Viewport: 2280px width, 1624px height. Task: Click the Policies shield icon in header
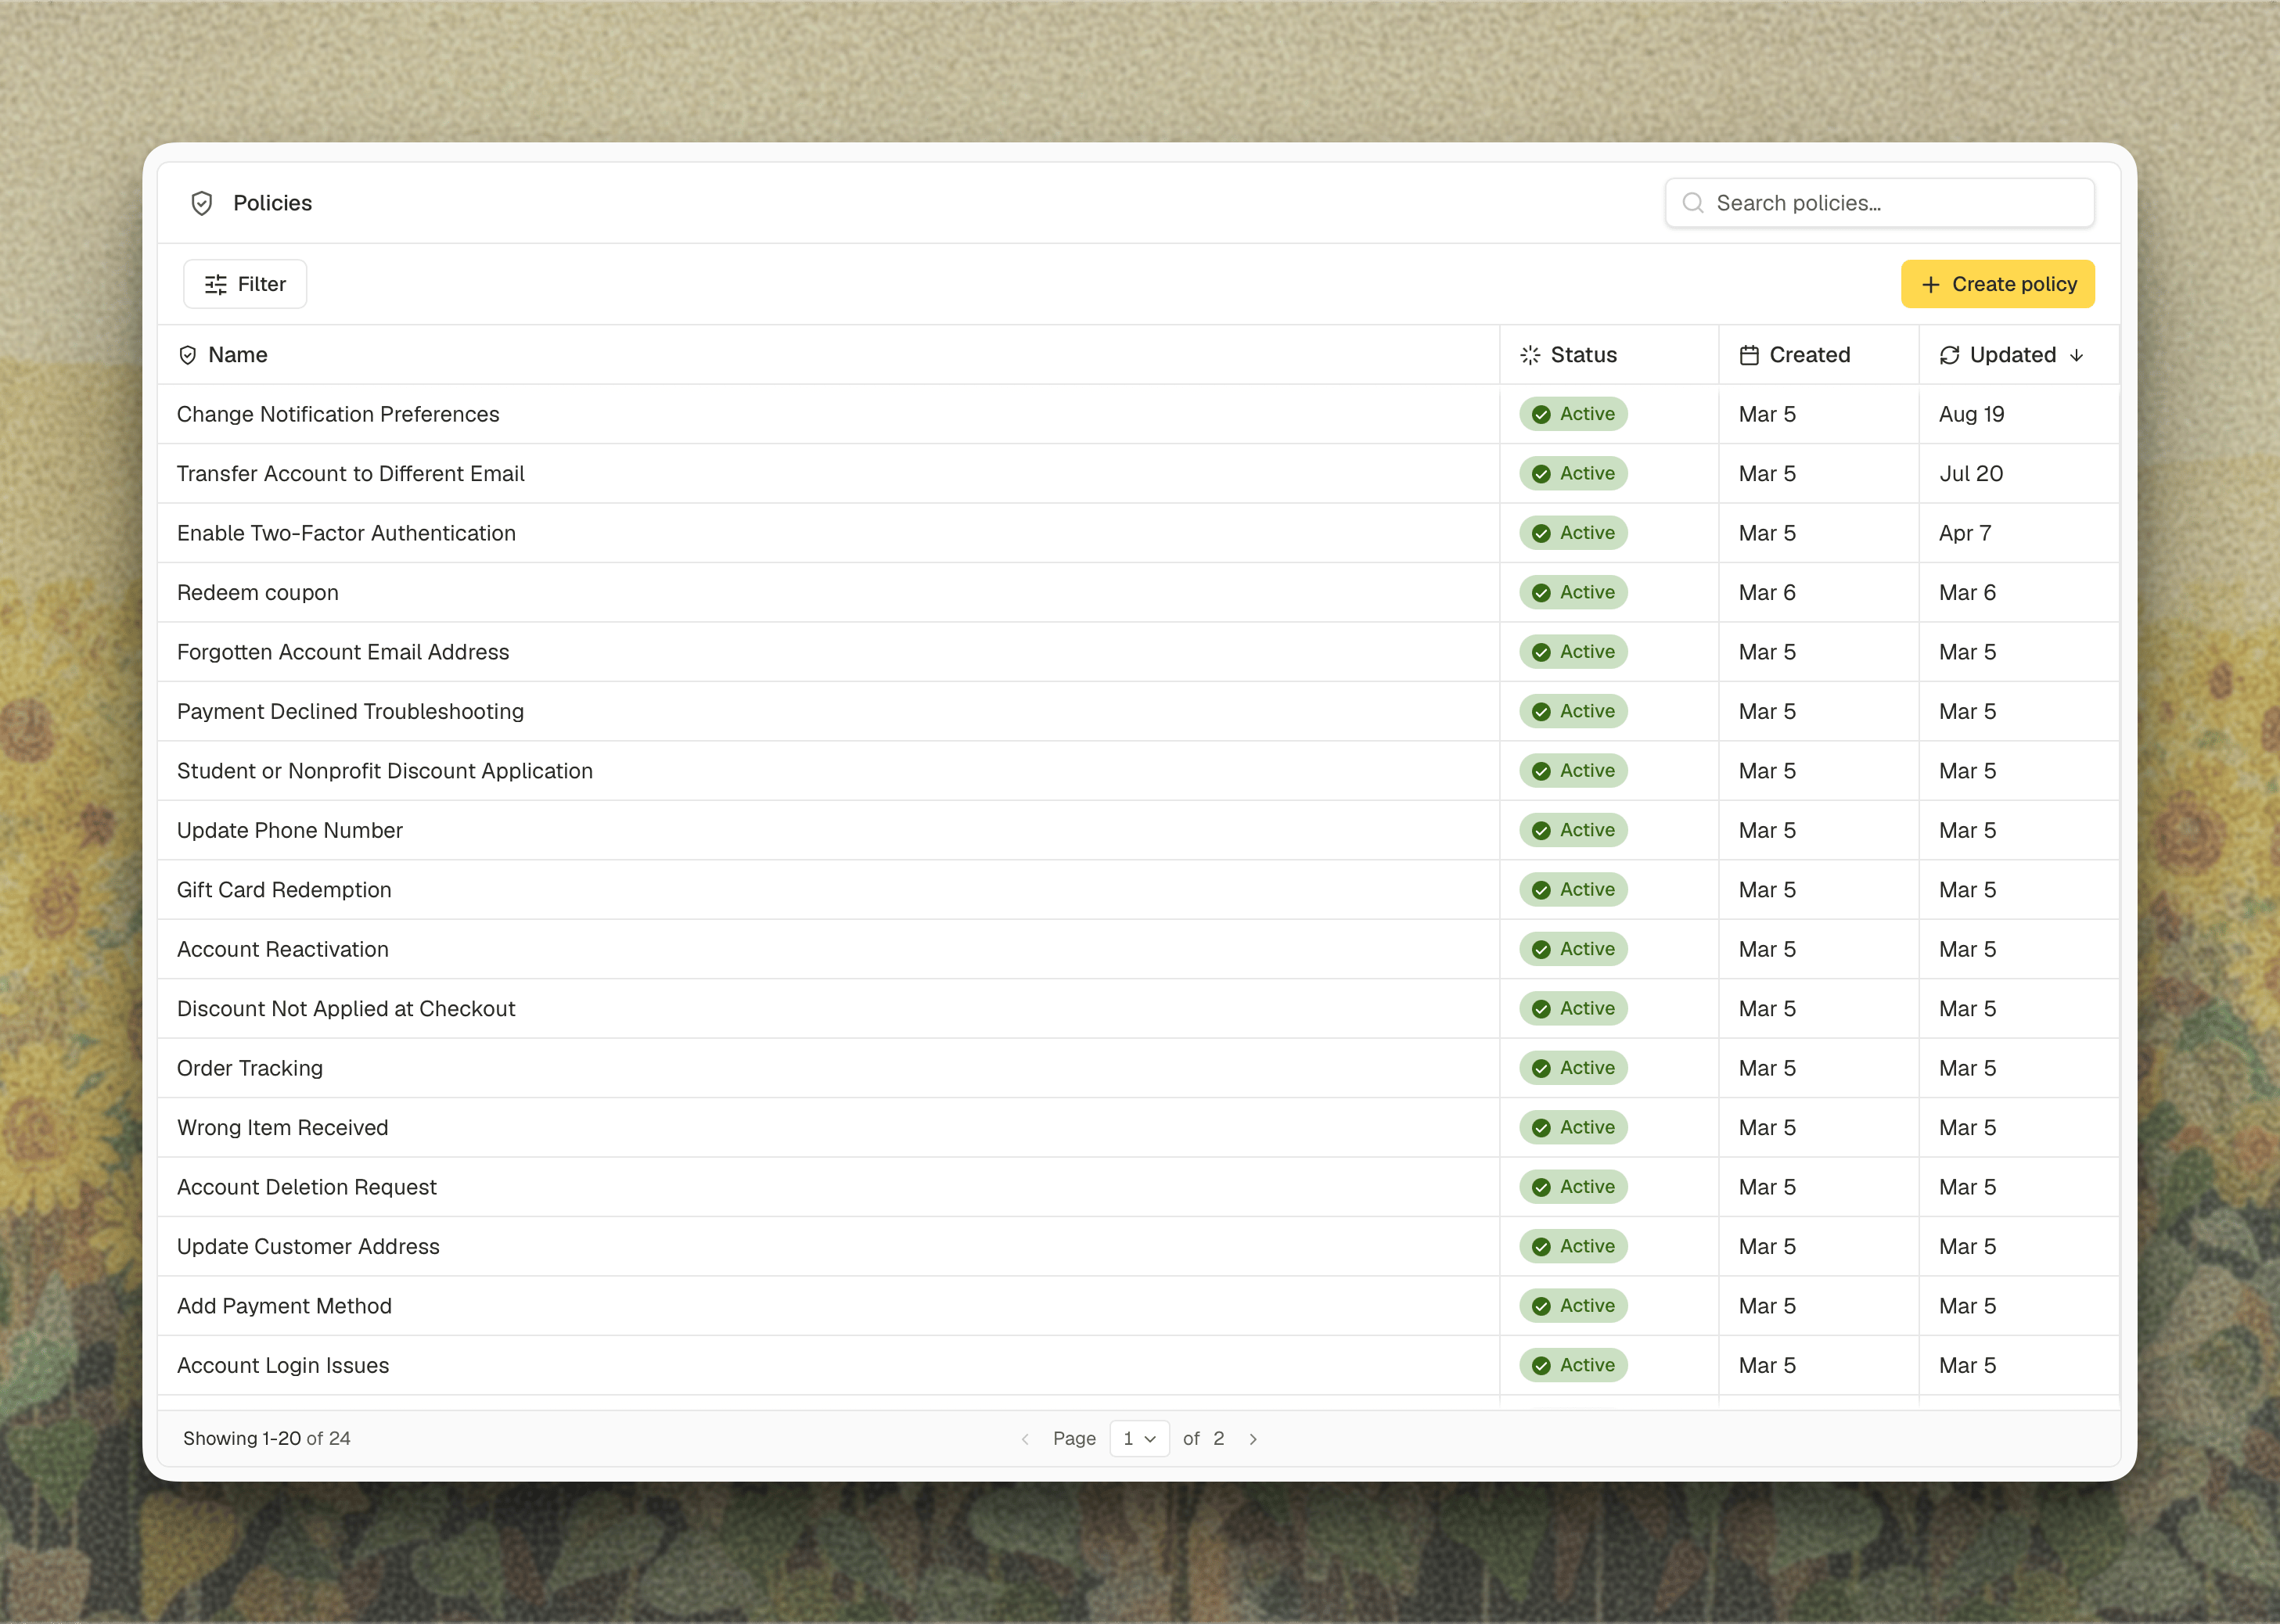202,203
